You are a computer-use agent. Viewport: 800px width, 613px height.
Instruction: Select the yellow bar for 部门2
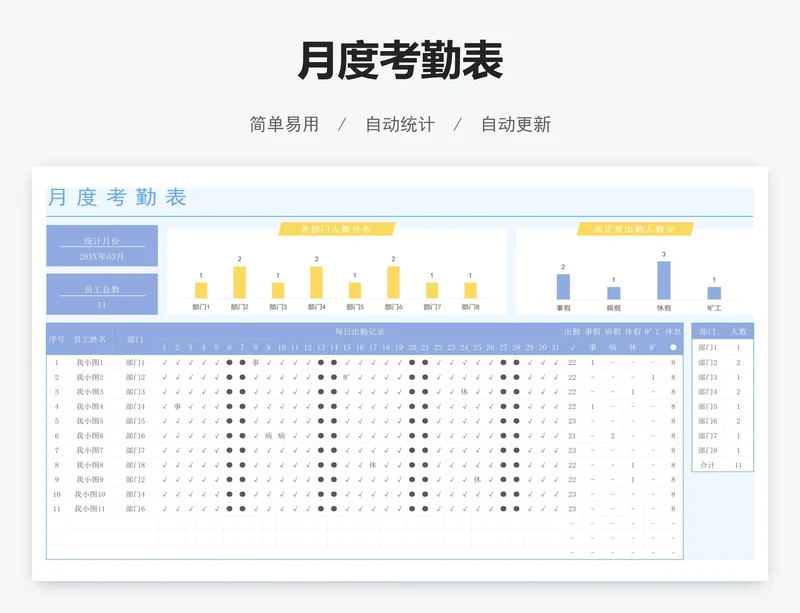pos(240,282)
